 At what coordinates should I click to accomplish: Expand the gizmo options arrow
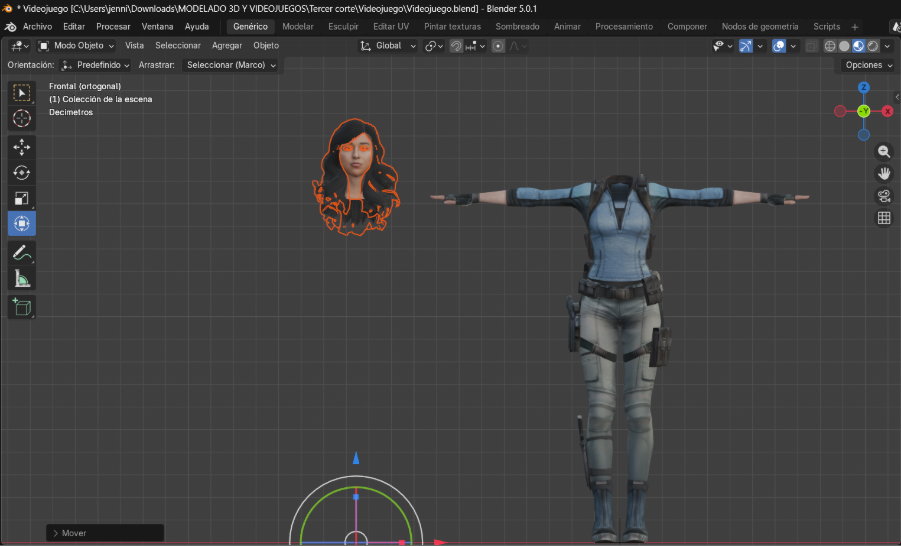pos(760,46)
